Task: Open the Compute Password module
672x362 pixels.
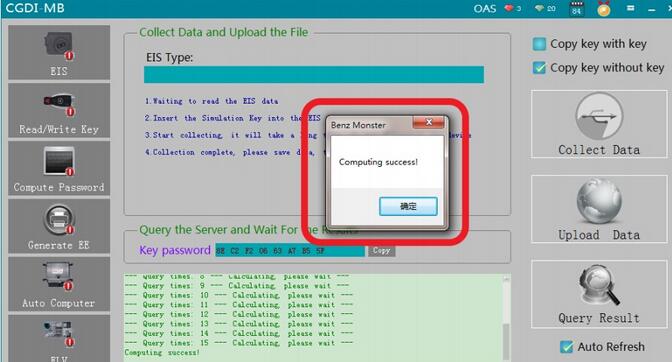Action: [x=59, y=168]
